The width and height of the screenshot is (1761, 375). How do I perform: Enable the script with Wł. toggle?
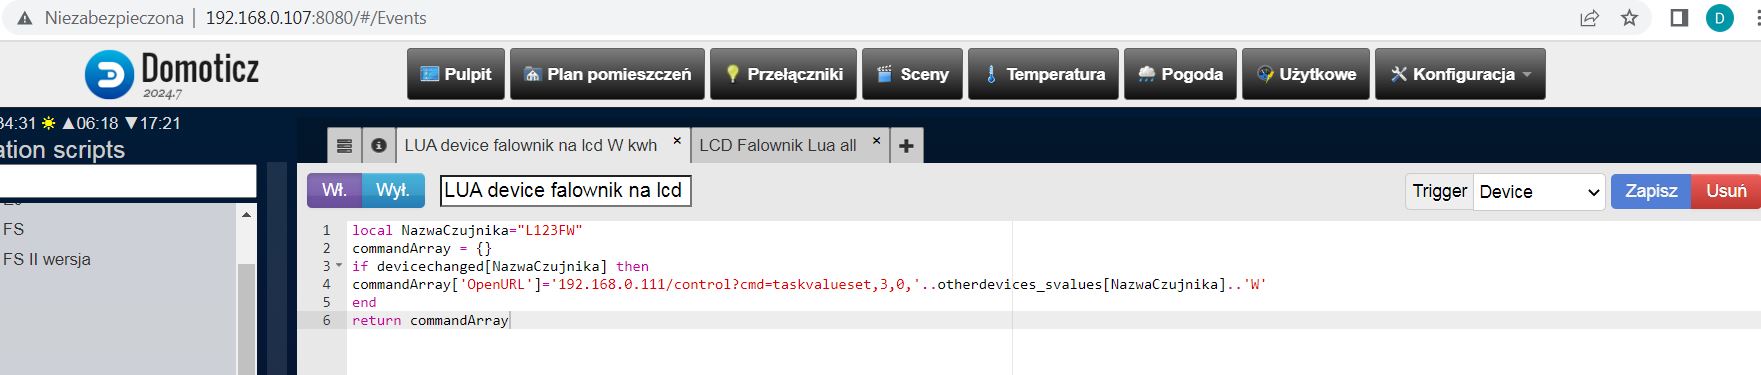(x=334, y=191)
